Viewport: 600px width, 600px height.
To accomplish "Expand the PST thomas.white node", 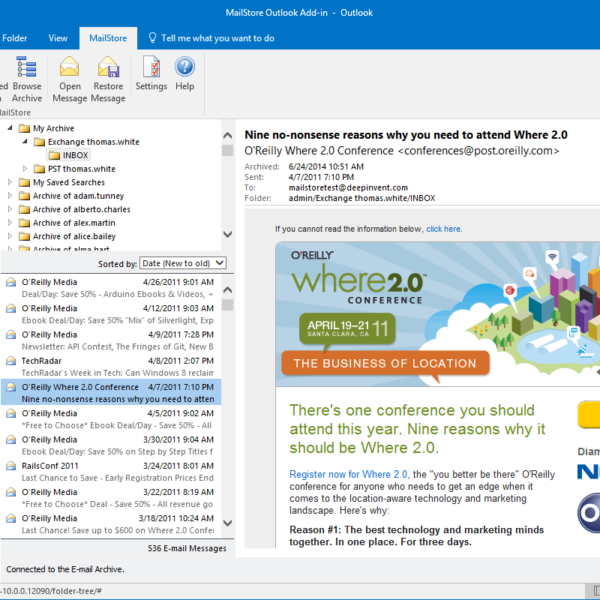I will click(x=25, y=168).
